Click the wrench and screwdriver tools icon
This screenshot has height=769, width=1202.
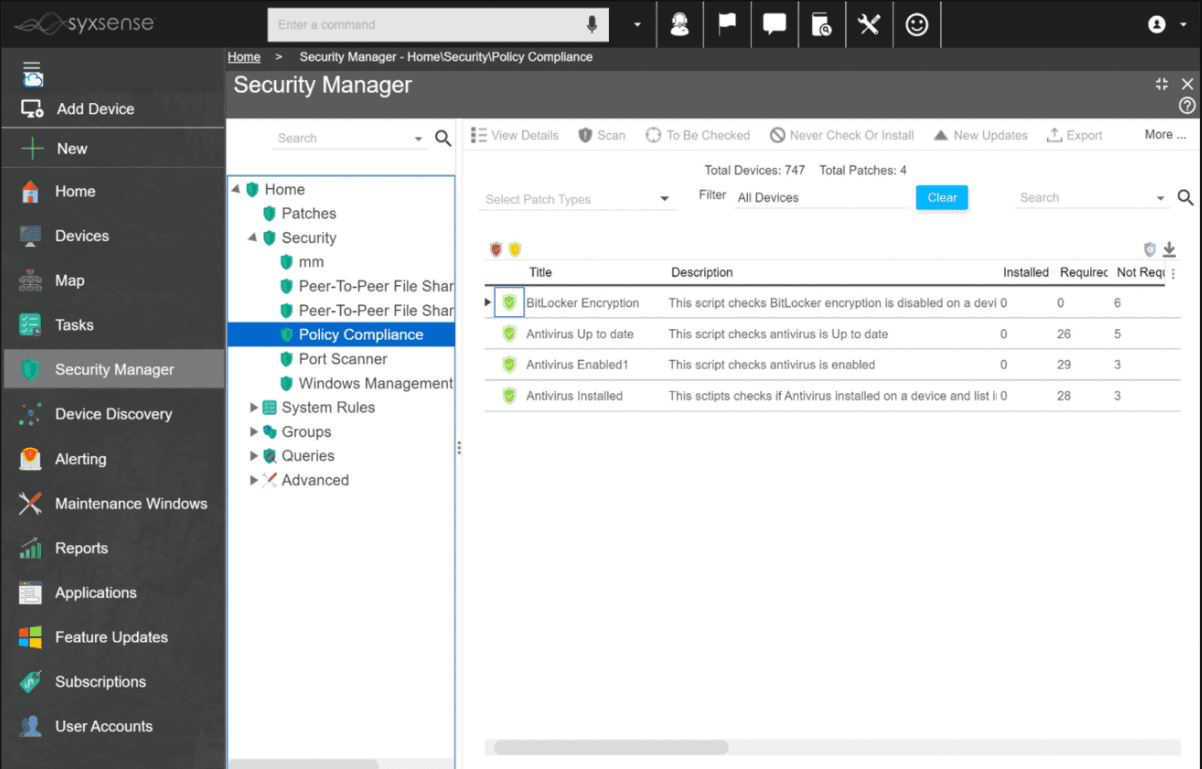pos(869,24)
